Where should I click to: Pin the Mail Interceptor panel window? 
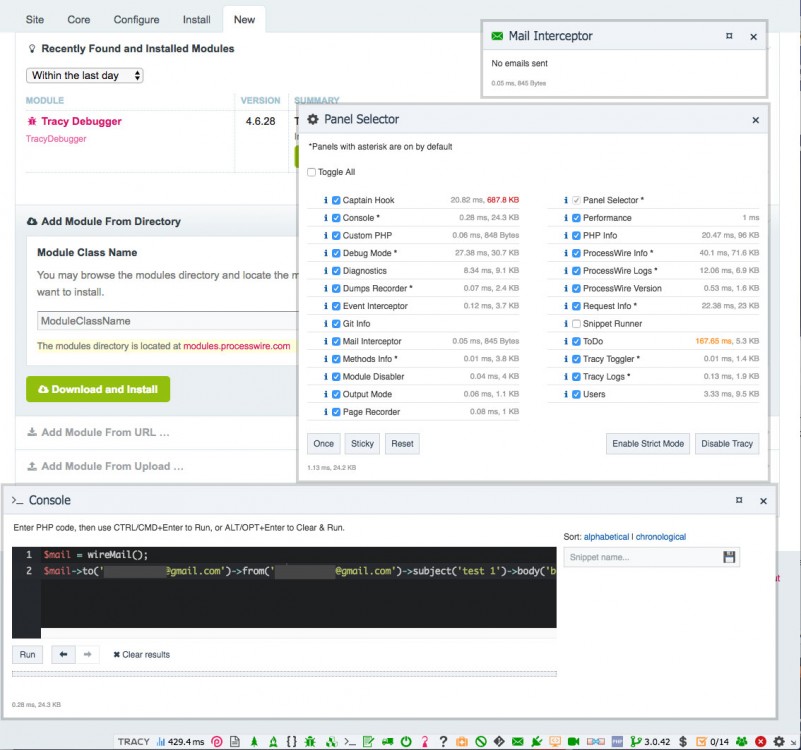click(x=729, y=36)
